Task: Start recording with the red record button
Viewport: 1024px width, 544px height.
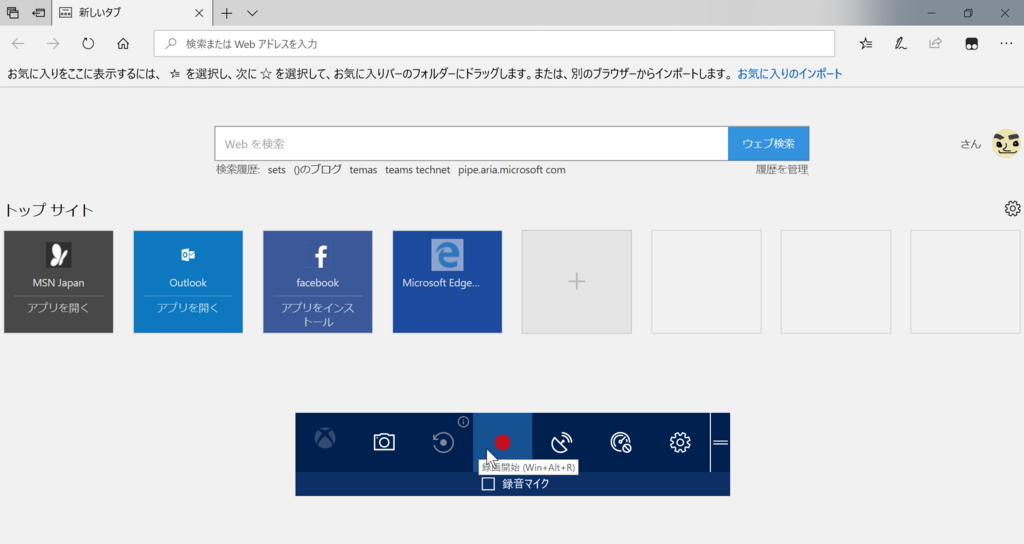Action: pos(502,442)
